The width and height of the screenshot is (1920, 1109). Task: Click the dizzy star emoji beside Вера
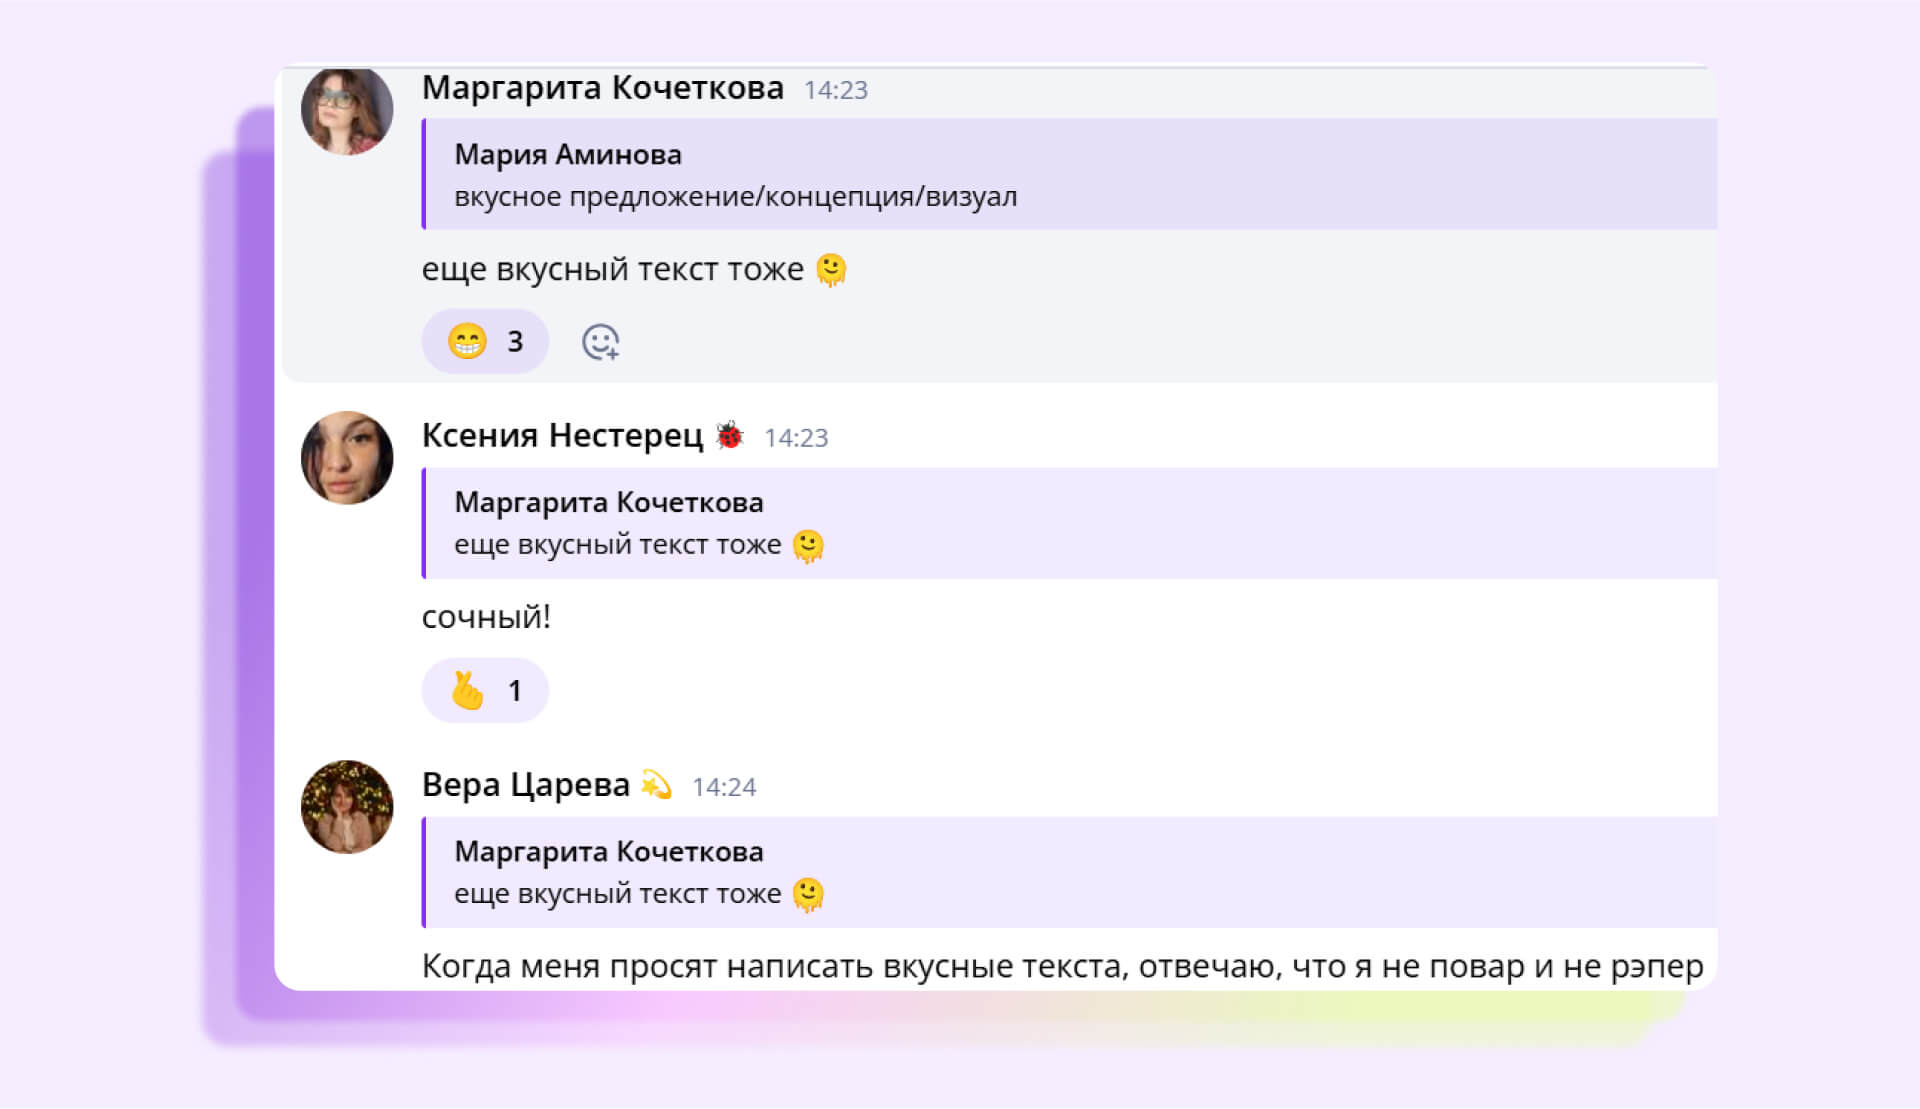click(x=656, y=785)
